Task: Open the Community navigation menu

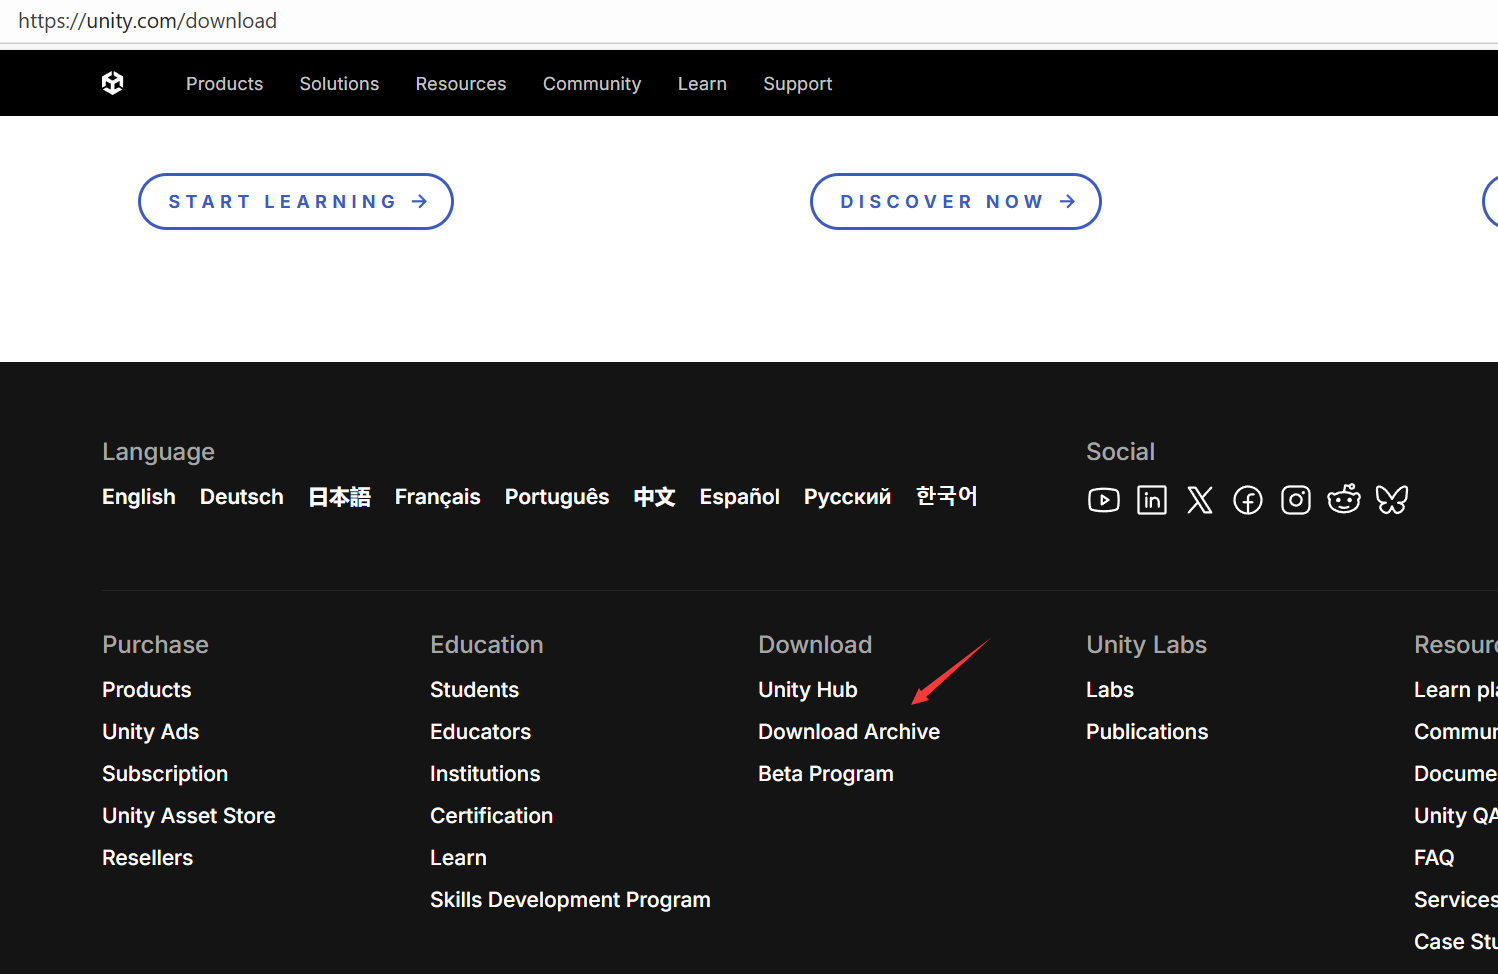Action: coord(592,84)
